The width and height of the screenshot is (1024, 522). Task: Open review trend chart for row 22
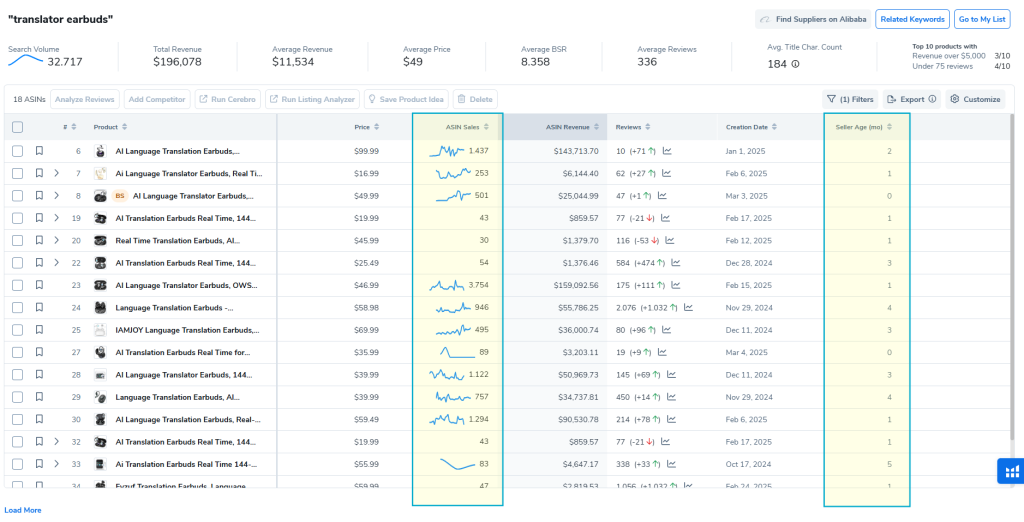(676, 263)
